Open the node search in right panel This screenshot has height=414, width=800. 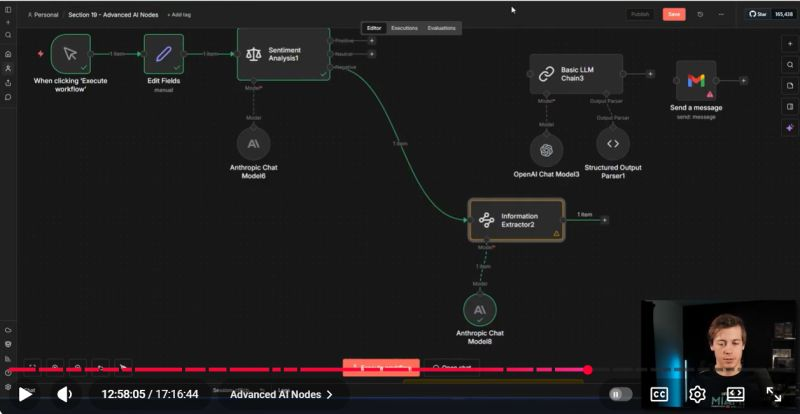(x=790, y=64)
